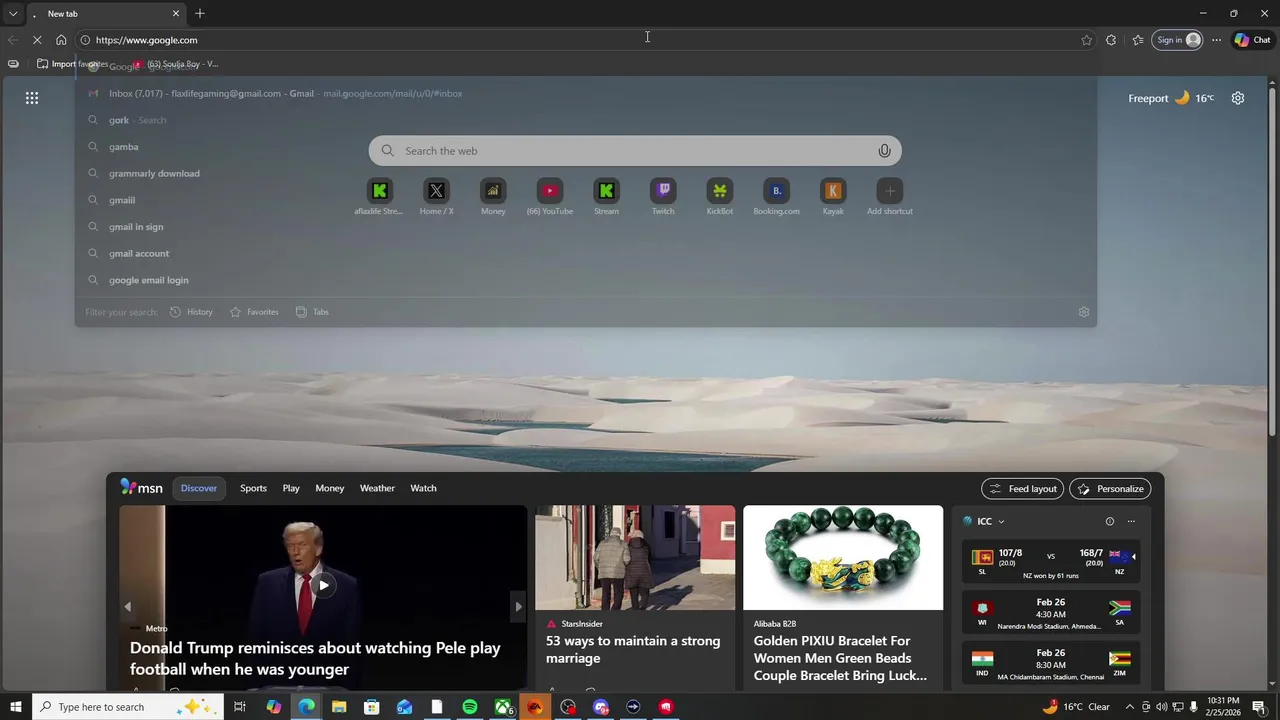
Task: Select the 'google email login' suggestion
Action: tap(585, 280)
